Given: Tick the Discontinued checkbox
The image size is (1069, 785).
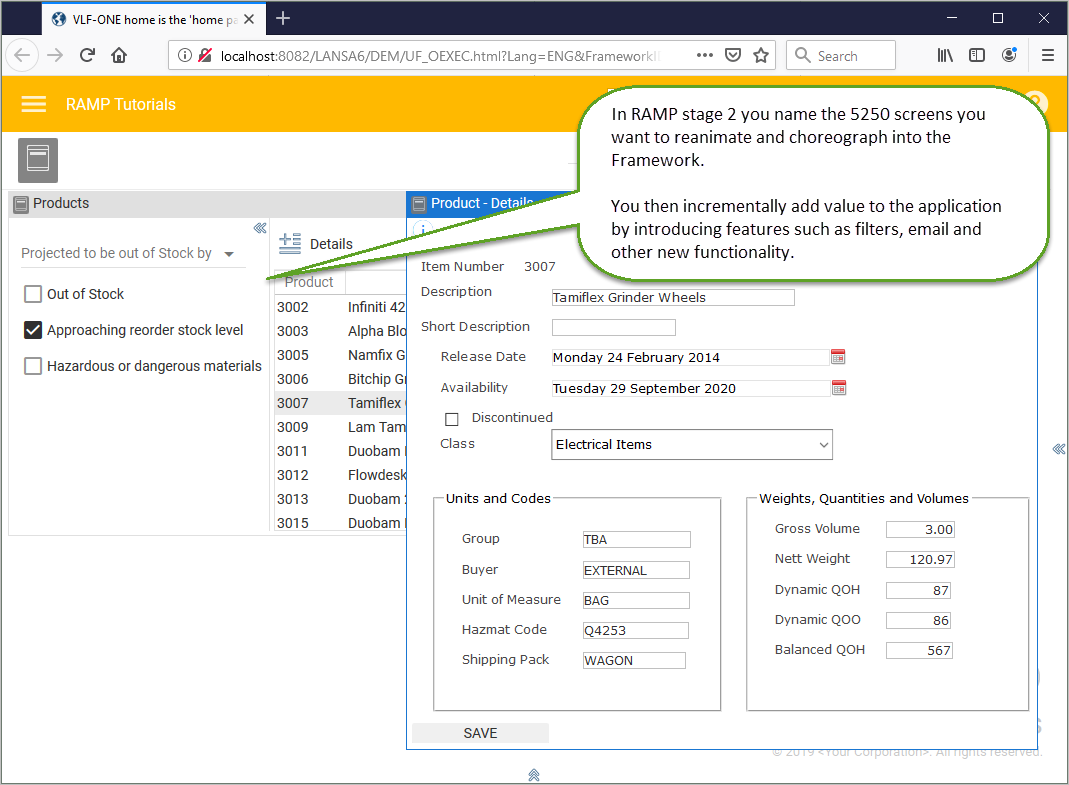Looking at the screenshot, I should (x=451, y=419).
